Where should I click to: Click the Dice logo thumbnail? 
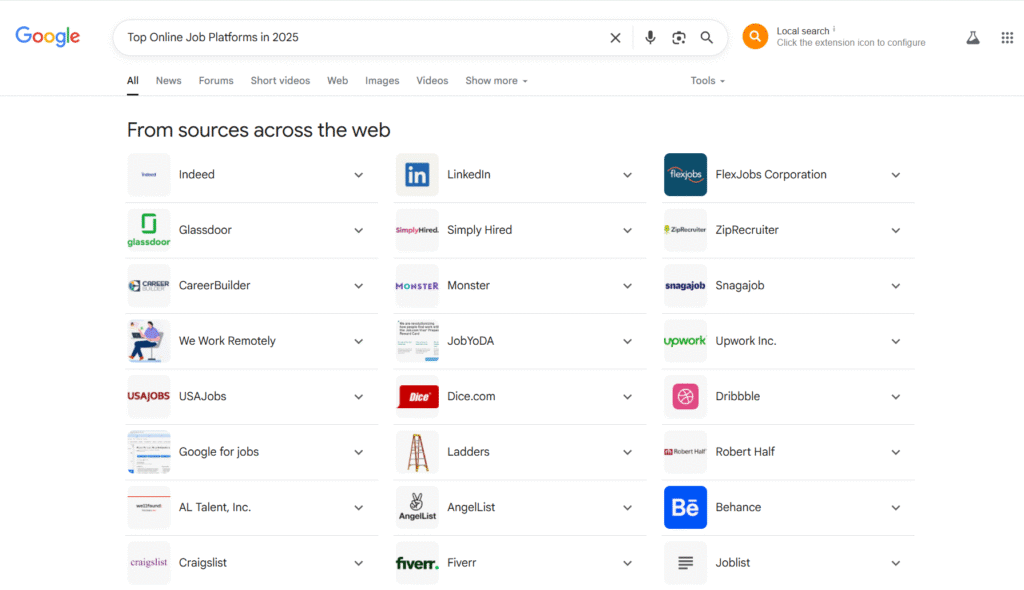pyautogui.click(x=417, y=397)
